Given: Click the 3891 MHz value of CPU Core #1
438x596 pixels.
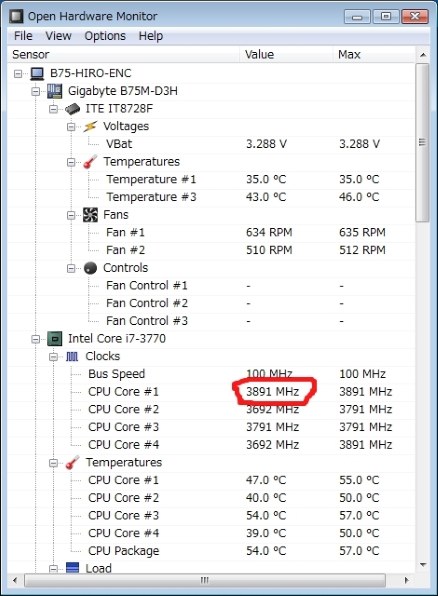Looking at the screenshot, I should click(273, 392).
